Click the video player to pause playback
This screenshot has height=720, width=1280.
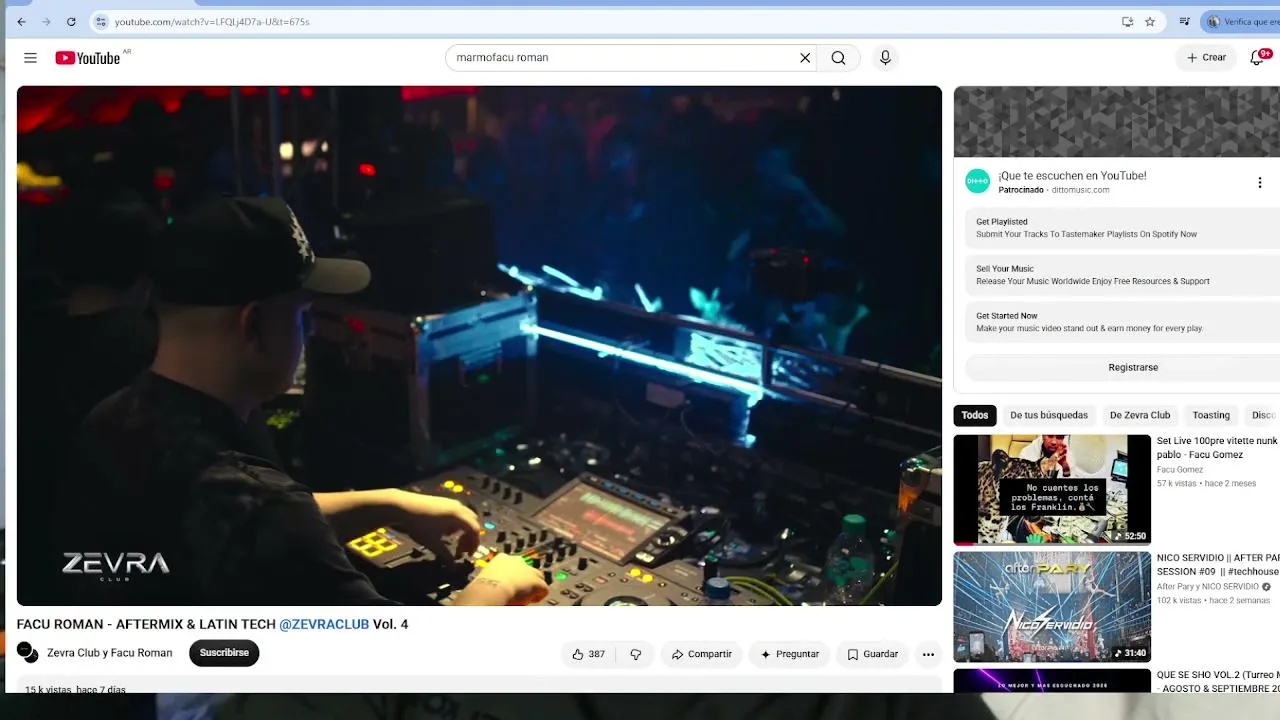479,346
